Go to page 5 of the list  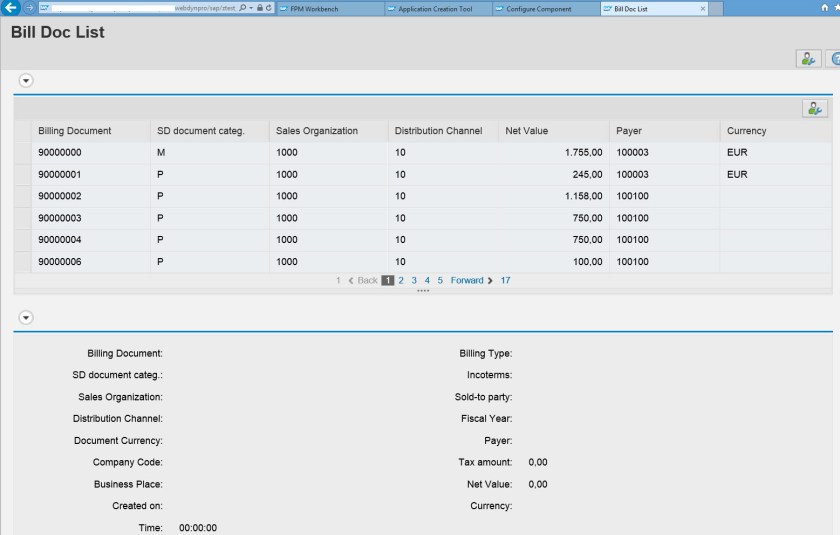tap(440, 280)
